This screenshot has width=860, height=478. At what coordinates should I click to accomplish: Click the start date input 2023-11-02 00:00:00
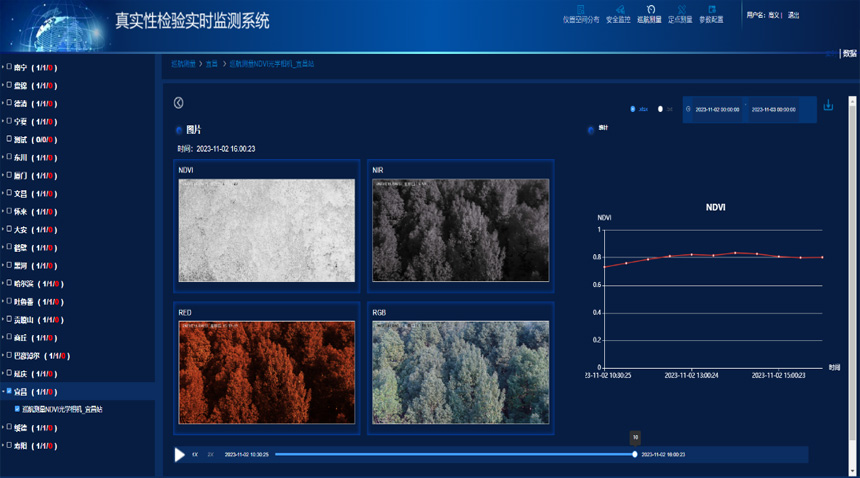716,110
